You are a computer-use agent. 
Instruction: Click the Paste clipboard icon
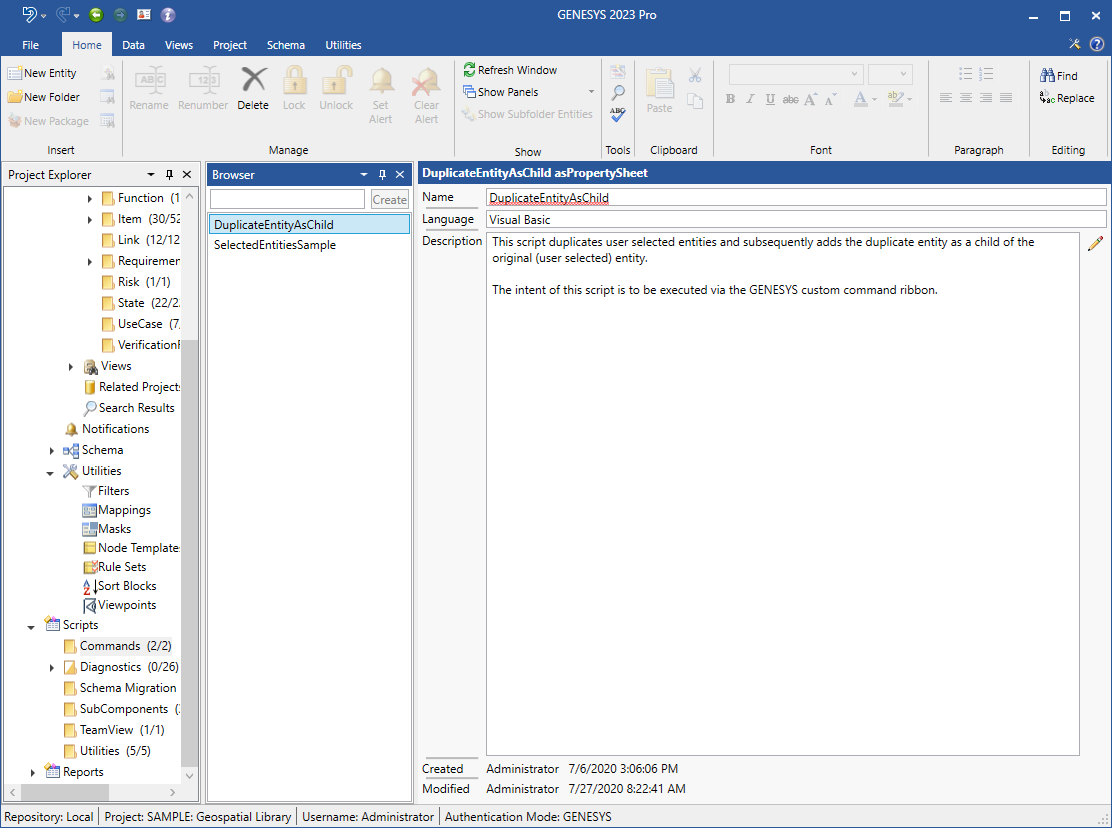pyautogui.click(x=660, y=84)
